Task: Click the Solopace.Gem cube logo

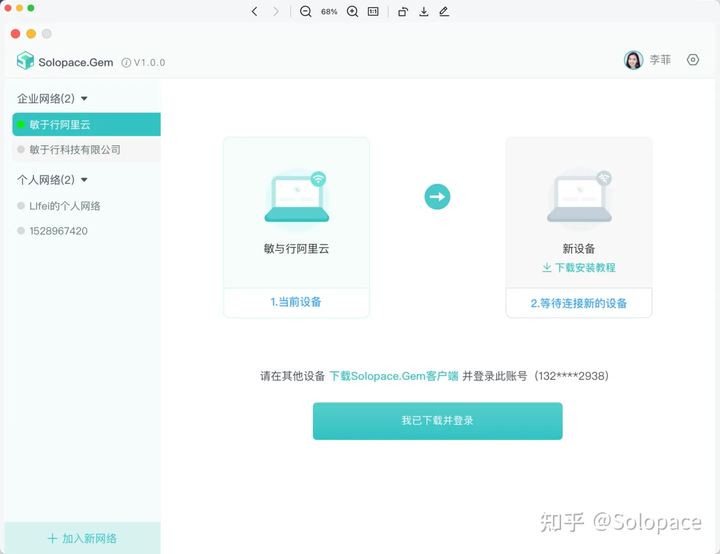Action: (25, 61)
